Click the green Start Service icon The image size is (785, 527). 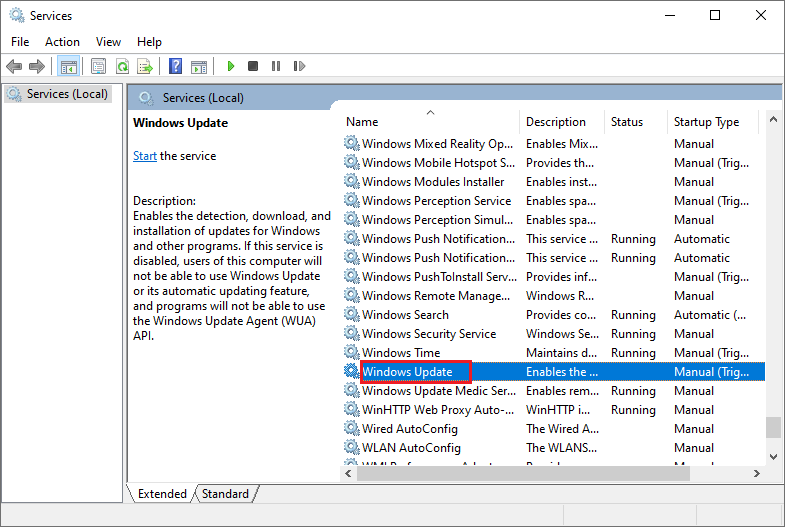pyautogui.click(x=231, y=66)
